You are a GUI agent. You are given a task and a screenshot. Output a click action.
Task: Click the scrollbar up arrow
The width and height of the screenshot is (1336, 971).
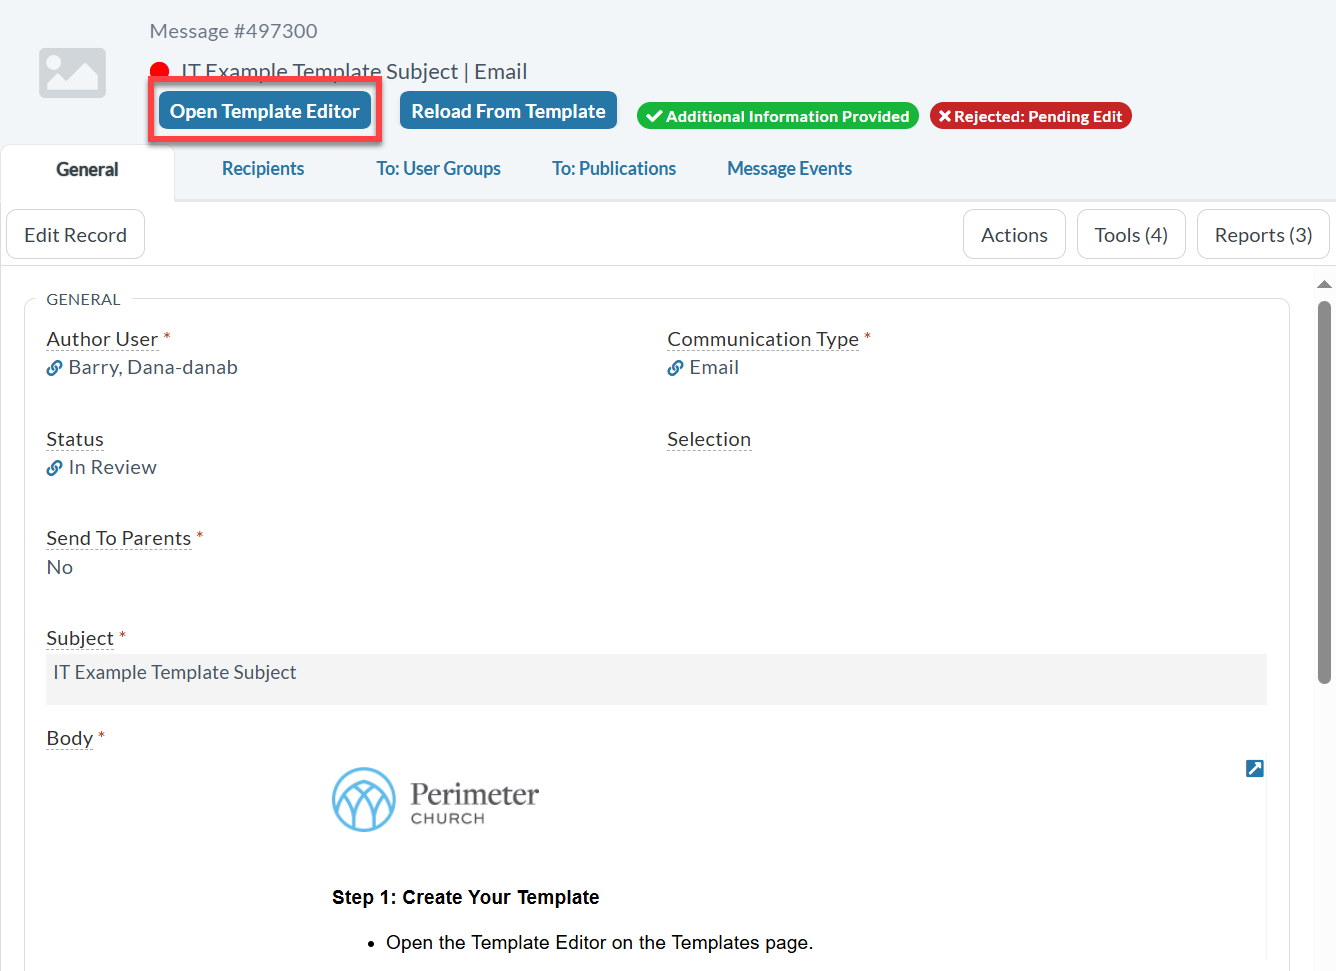(x=1324, y=285)
